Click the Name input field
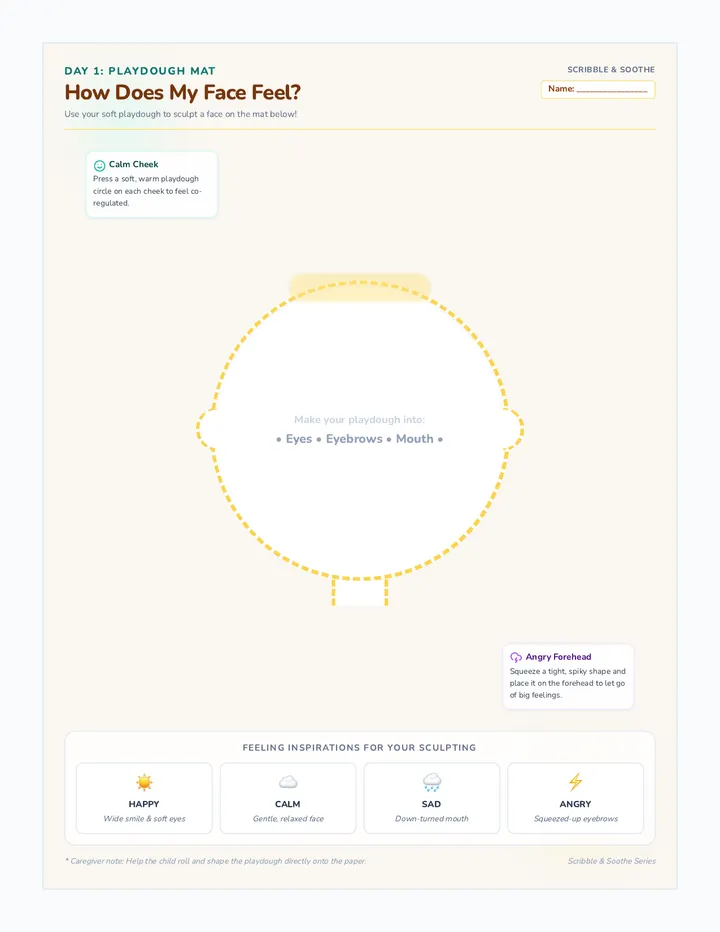The height and width of the screenshot is (932, 720). pyautogui.click(x=598, y=89)
